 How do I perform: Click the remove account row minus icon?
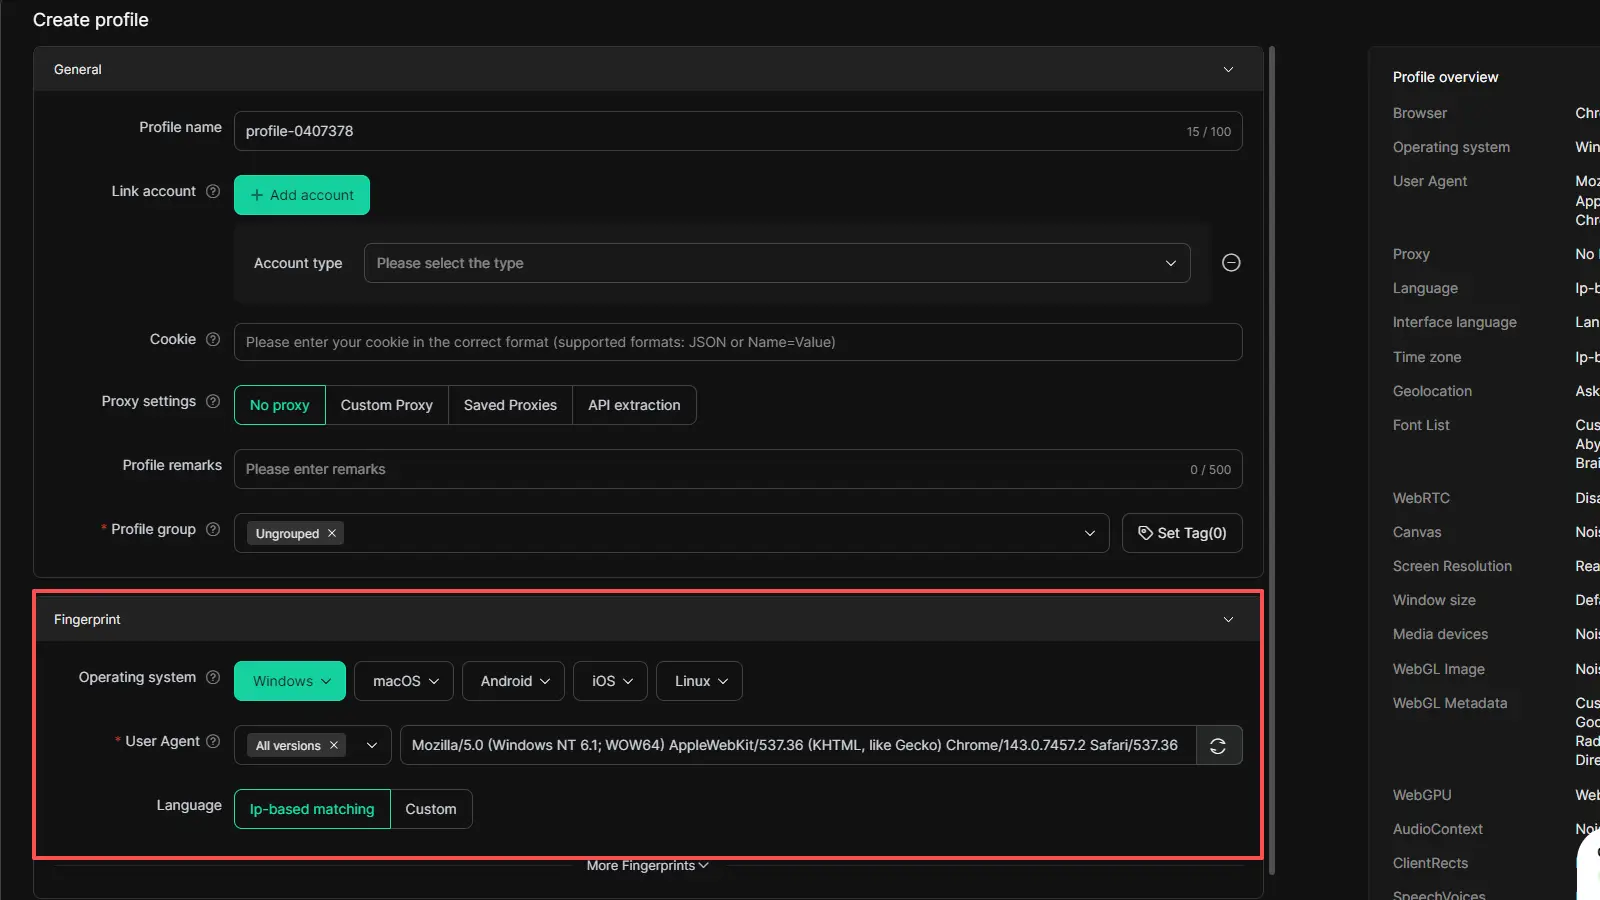1231,263
